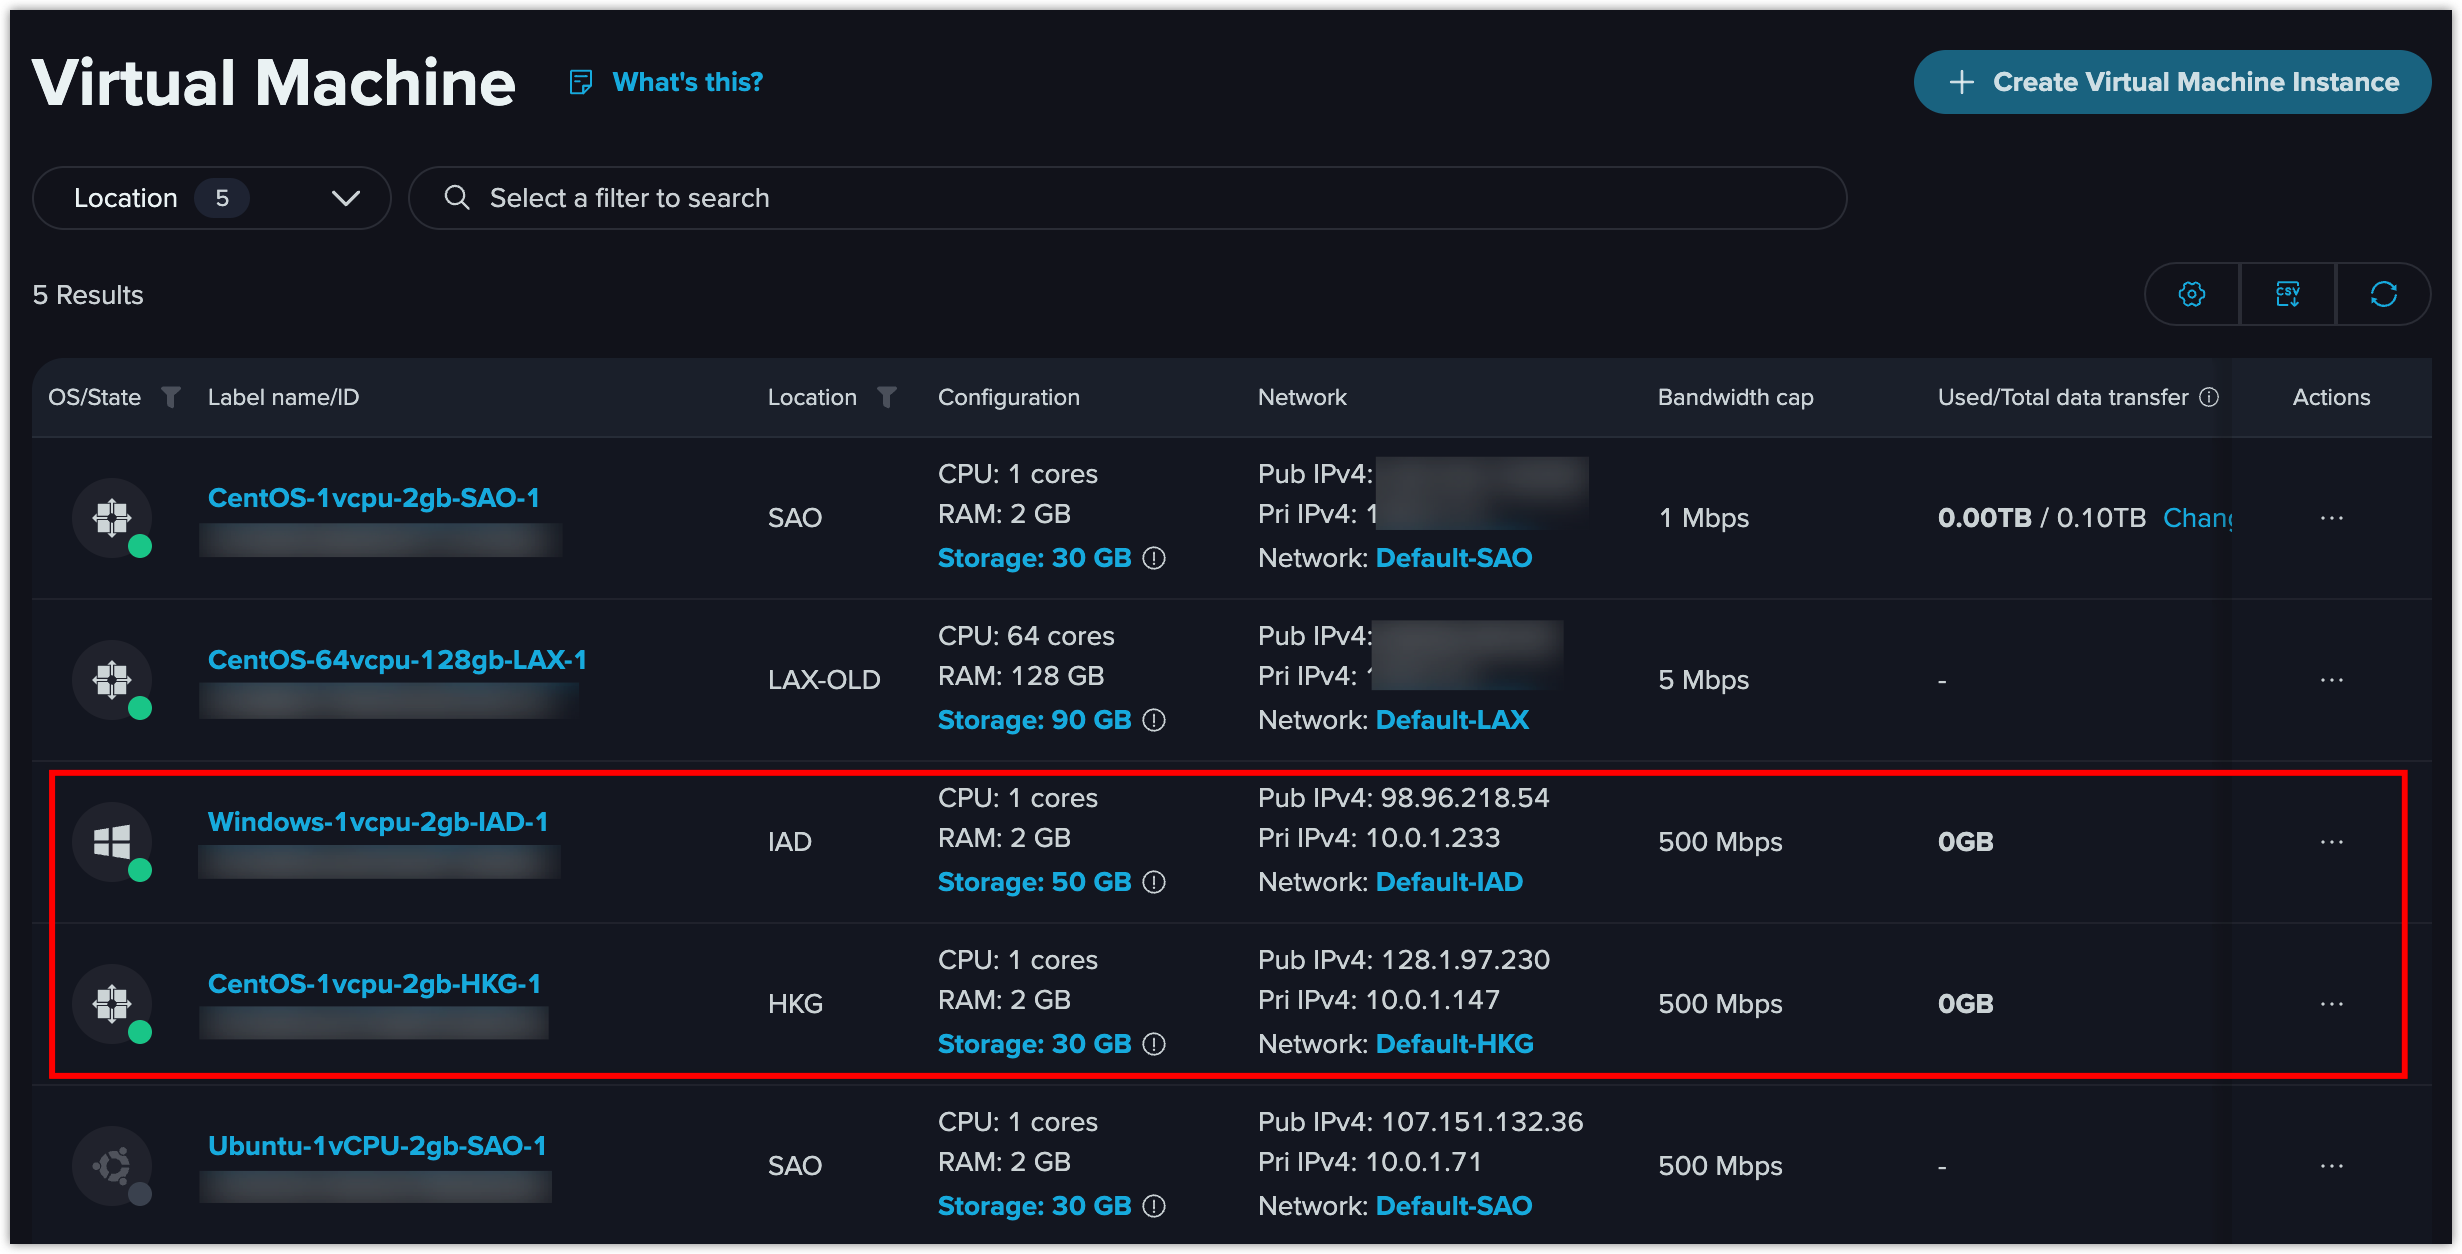
Task: Click the info icon next to Storage: 90 GB
Action: coord(1154,720)
